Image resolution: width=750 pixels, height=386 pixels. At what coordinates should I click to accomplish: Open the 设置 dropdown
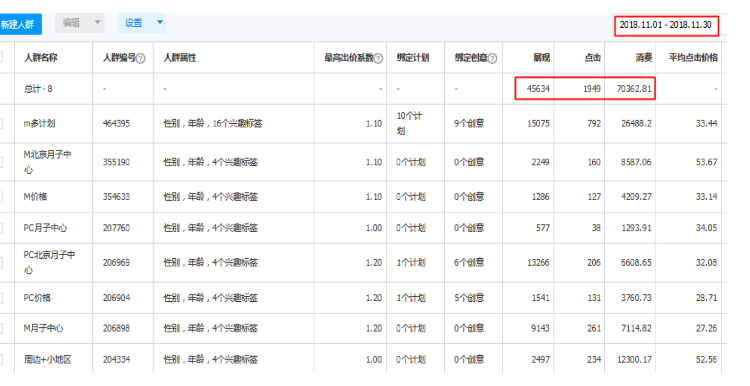142,23
